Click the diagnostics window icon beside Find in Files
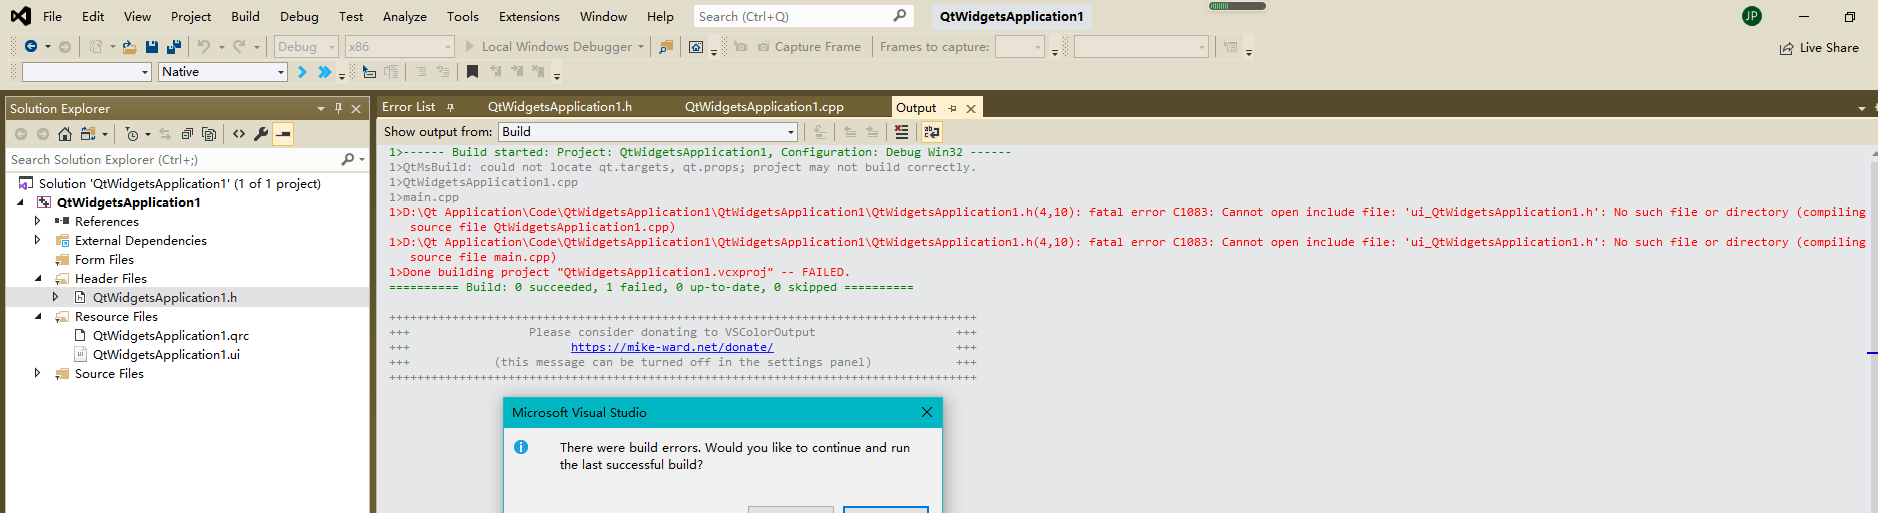Screen dimensions: 1878x513 pos(696,47)
